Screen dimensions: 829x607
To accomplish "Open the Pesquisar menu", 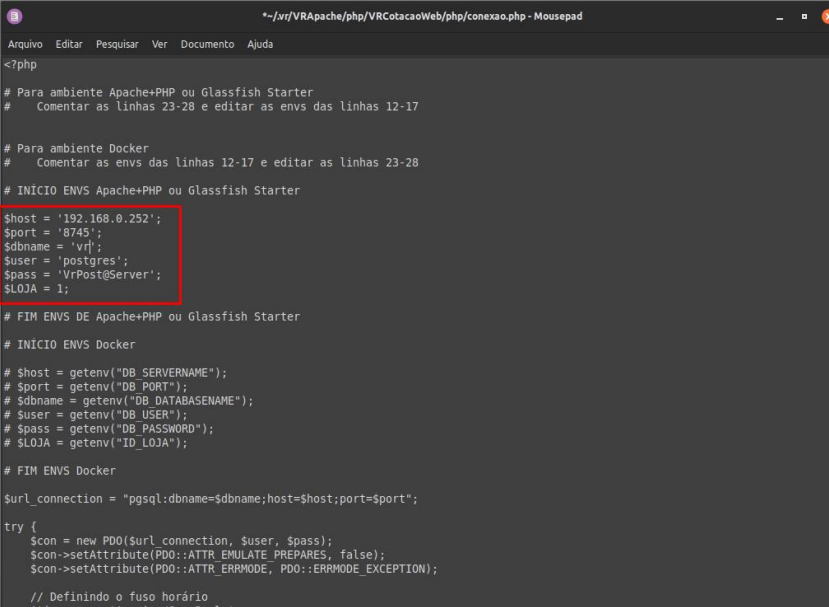I will (x=117, y=44).
